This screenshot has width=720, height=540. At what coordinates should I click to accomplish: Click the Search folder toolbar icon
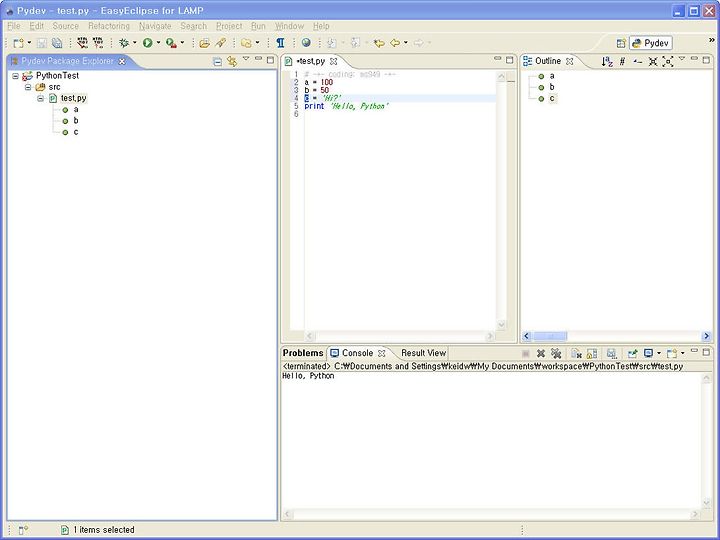pos(247,43)
